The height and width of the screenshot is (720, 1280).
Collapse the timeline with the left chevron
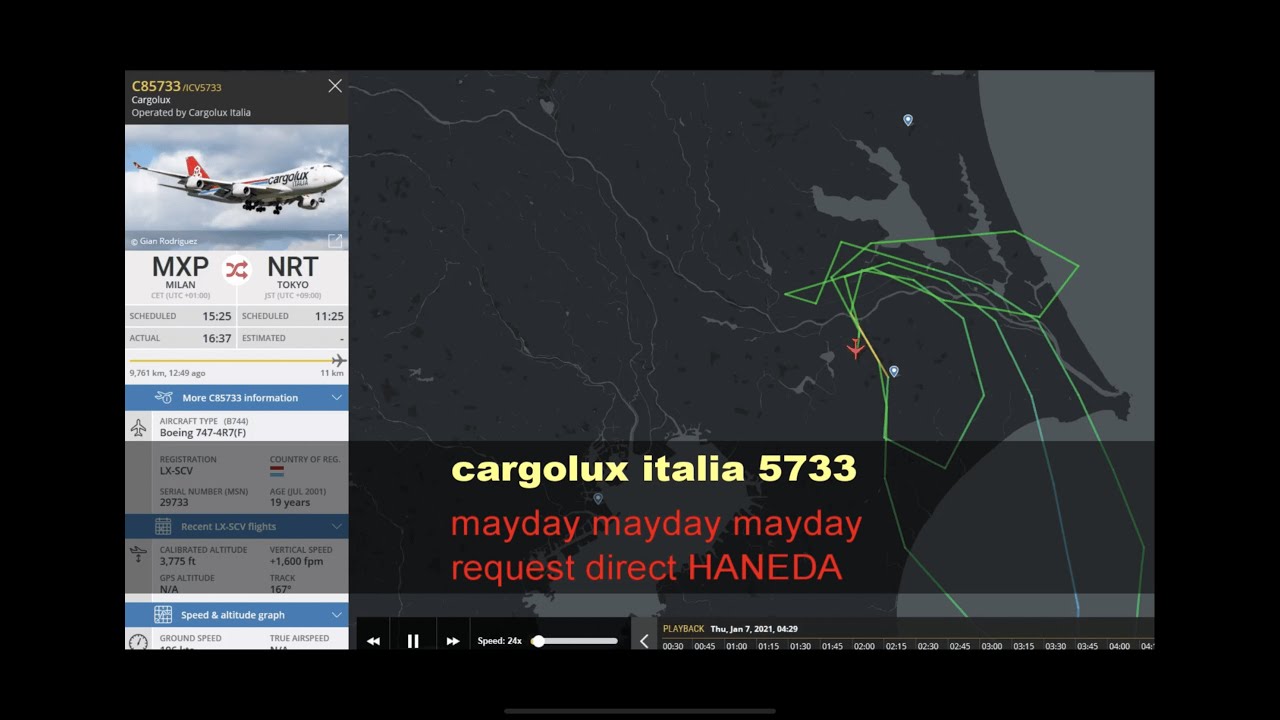coord(644,641)
